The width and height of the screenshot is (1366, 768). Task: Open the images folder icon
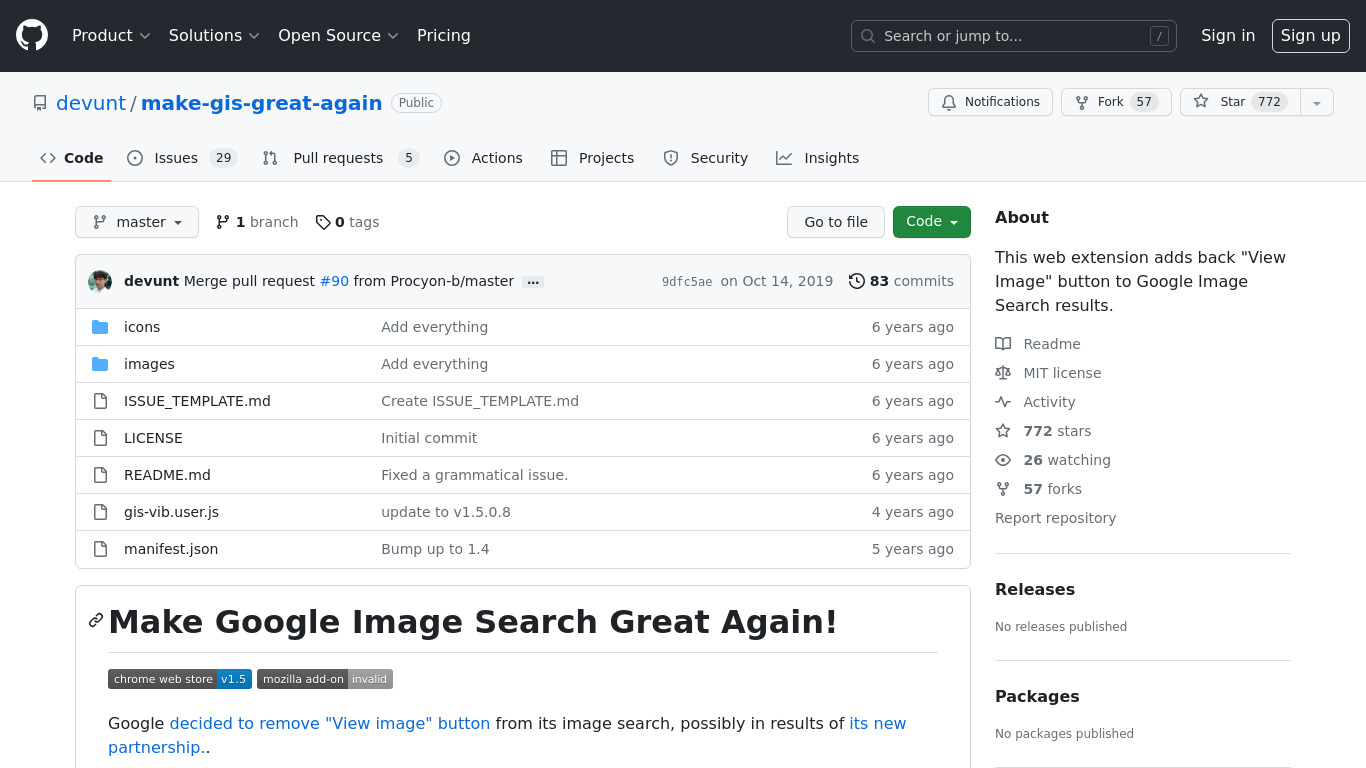[x=100, y=364]
